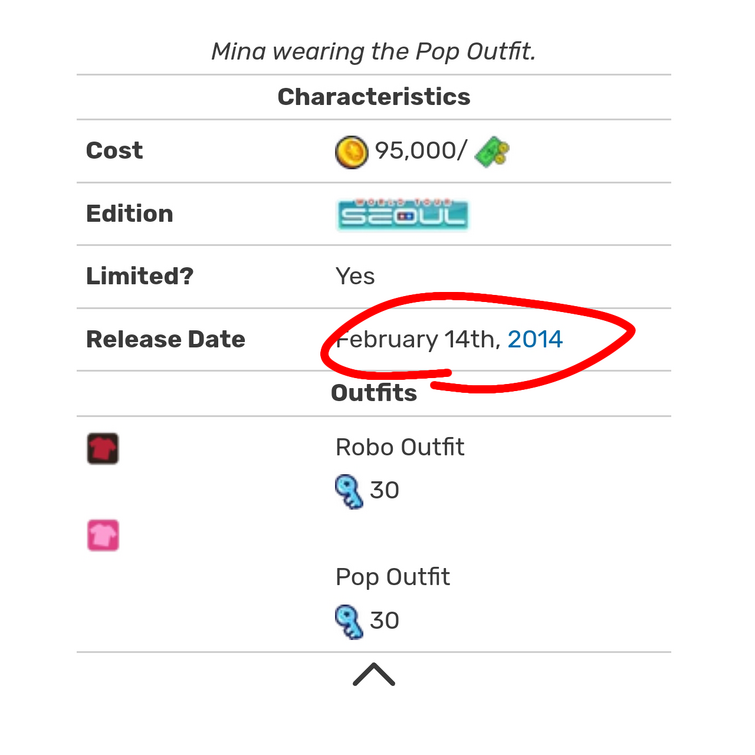
Task: Open the 2014 year link
Action: [535, 339]
